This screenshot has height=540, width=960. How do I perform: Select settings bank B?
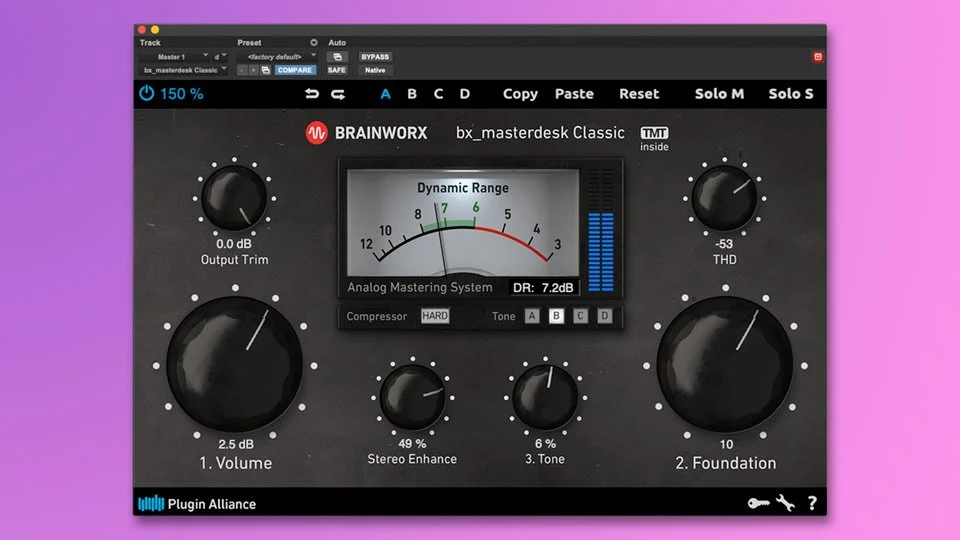(412, 94)
